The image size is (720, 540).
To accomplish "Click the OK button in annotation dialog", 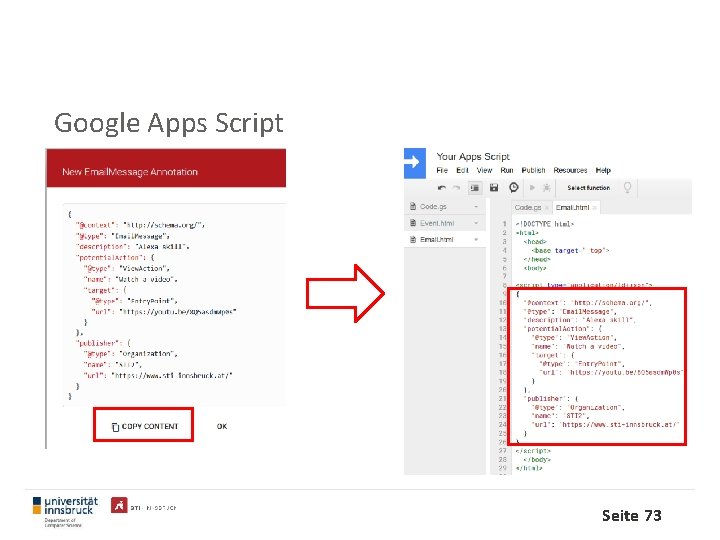I will [x=222, y=427].
